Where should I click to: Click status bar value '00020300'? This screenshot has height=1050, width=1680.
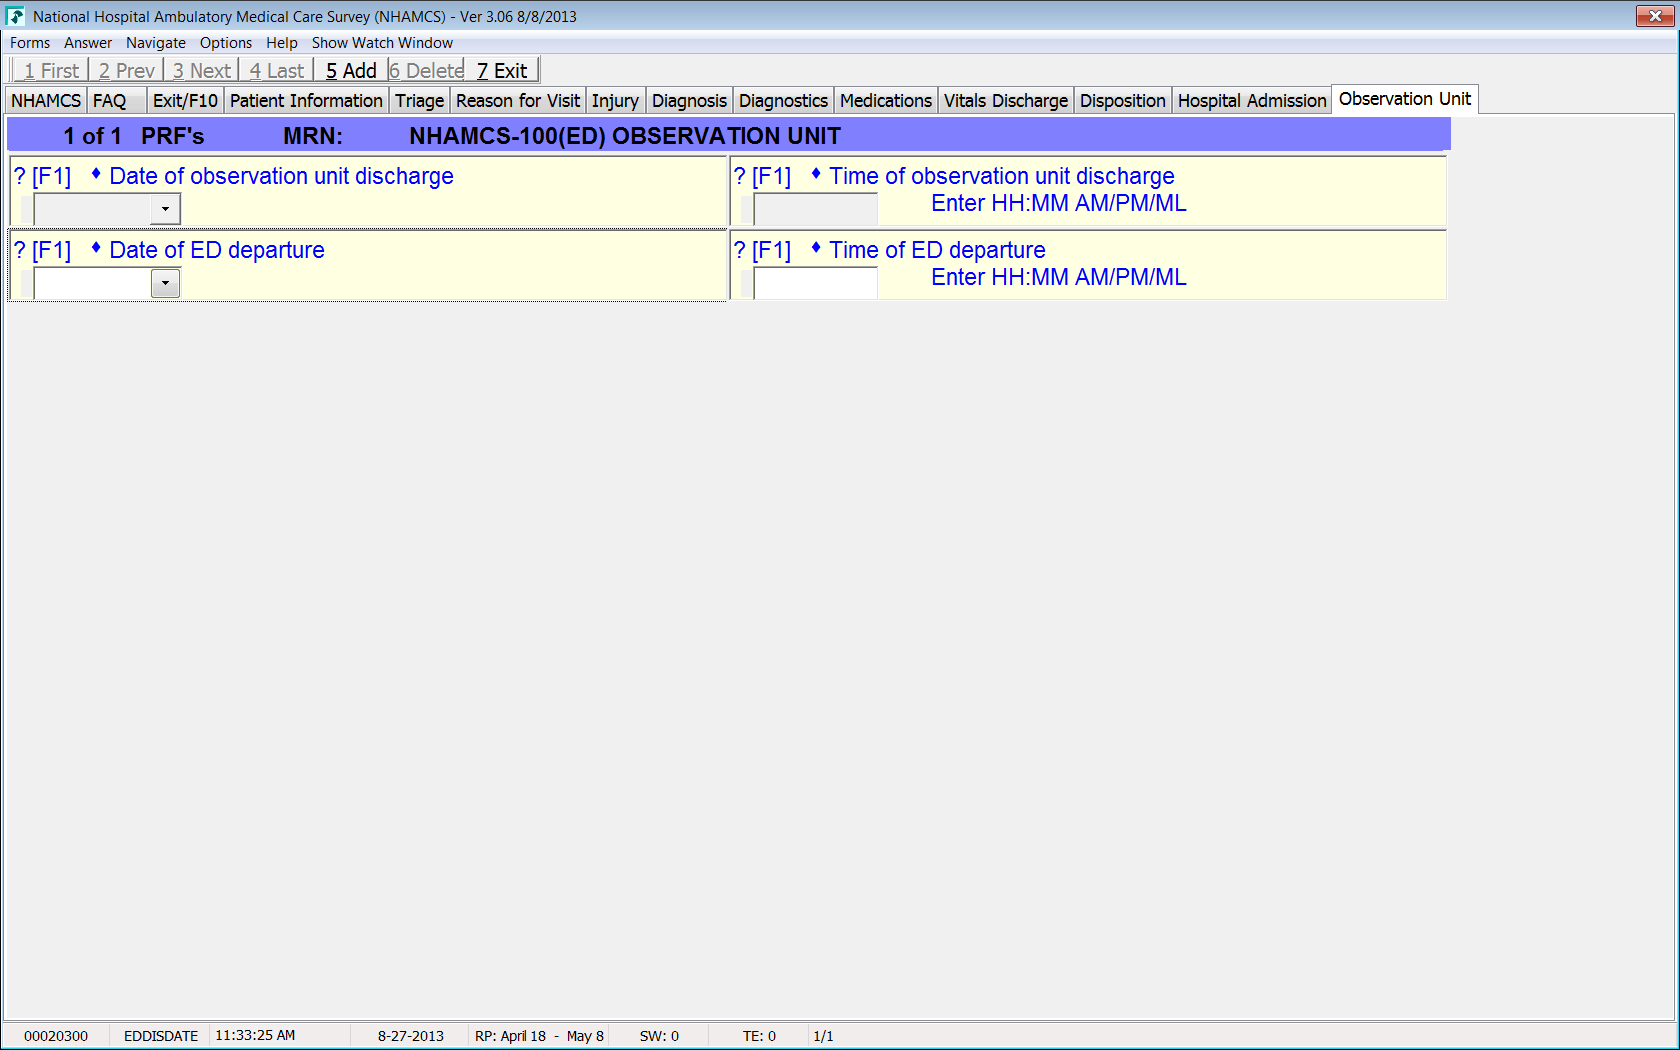(56, 1036)
